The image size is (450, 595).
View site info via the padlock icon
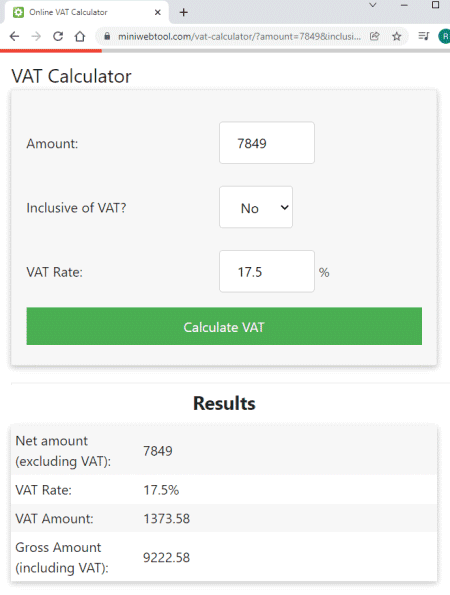click(x=107, y=36)
